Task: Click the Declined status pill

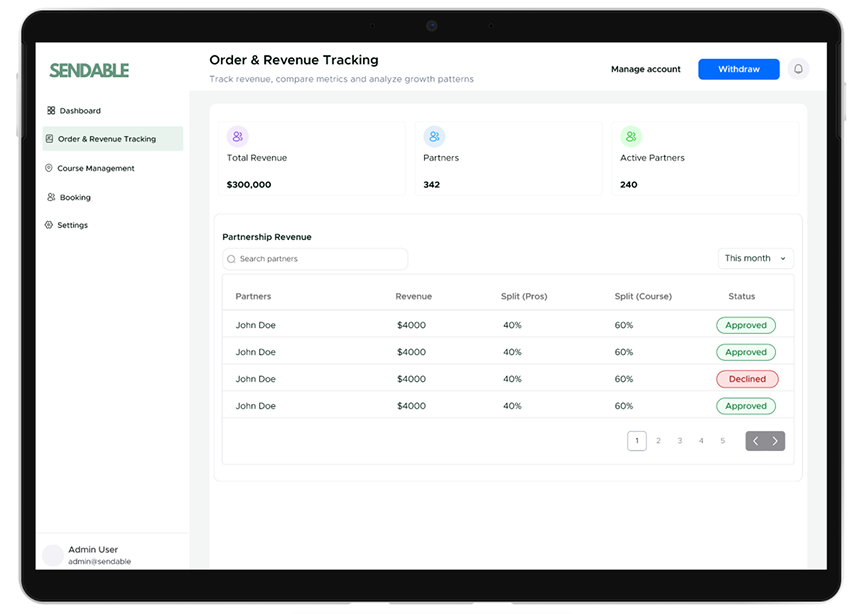Action: click(x=746, y=379)
